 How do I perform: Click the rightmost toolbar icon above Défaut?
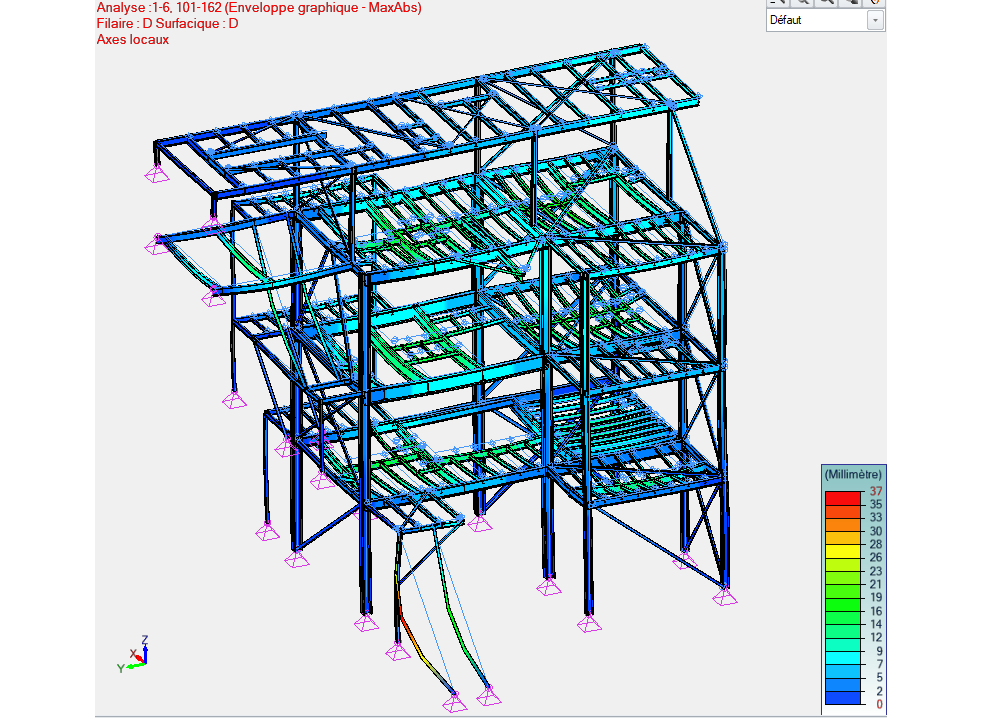click(x=874, y=3)
